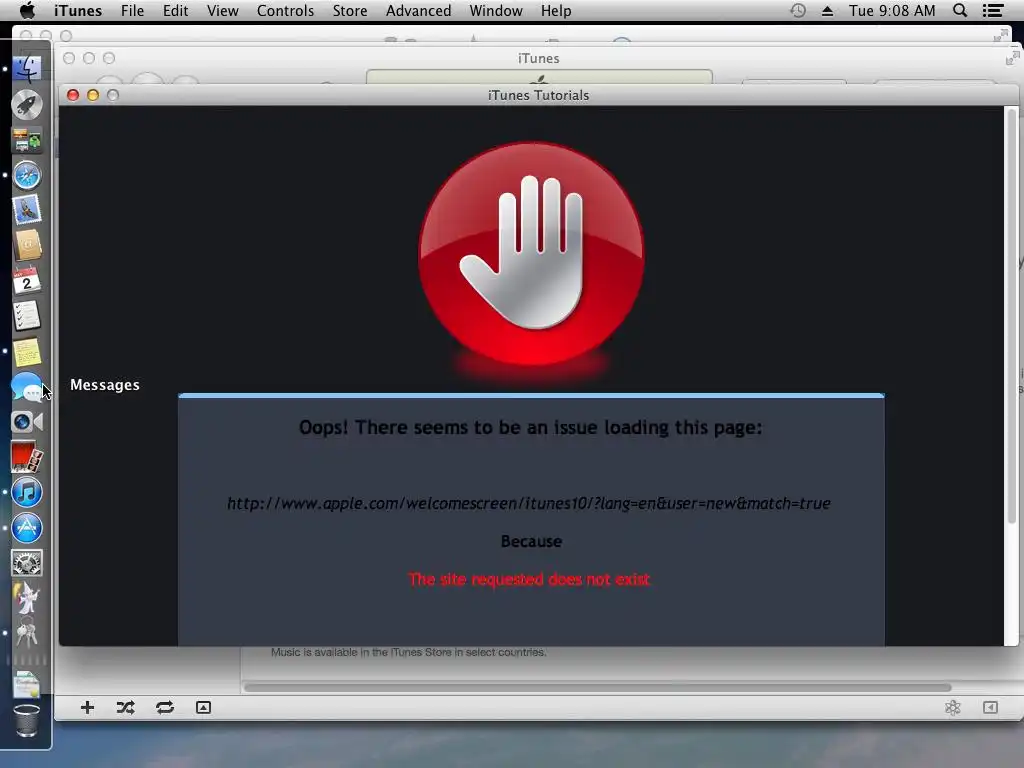The width and height of the screenshot is (1024, 768).
Task: Open the Window menu
Action: 496,11
